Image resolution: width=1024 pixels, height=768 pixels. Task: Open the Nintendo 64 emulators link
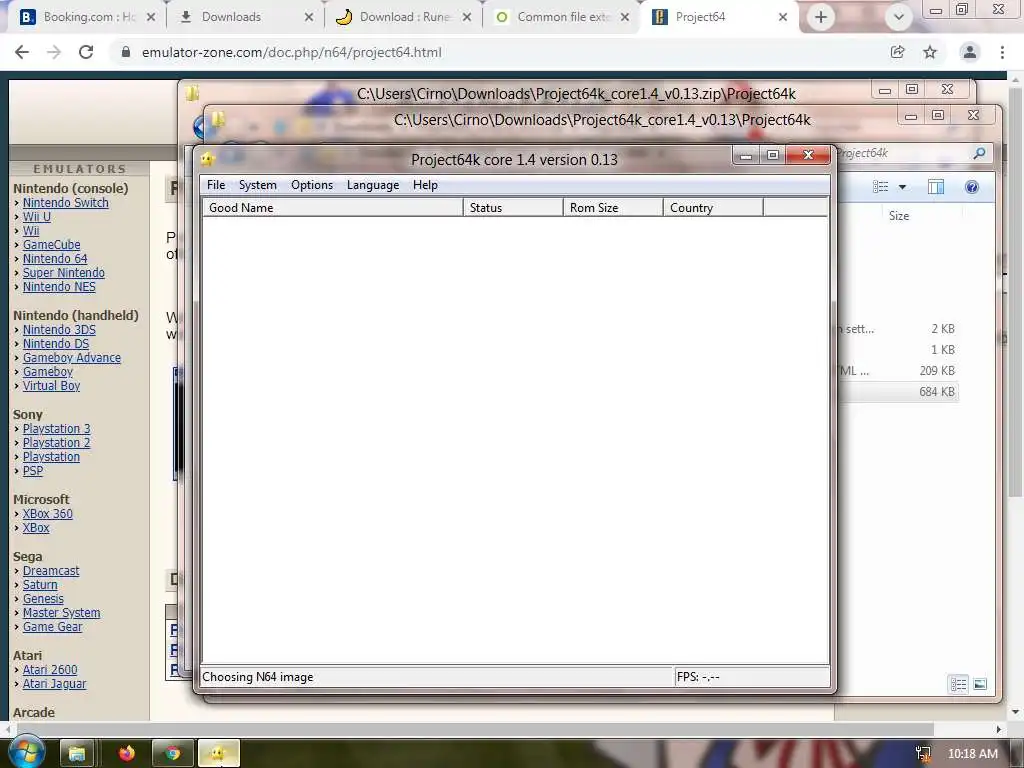[55, 259]
